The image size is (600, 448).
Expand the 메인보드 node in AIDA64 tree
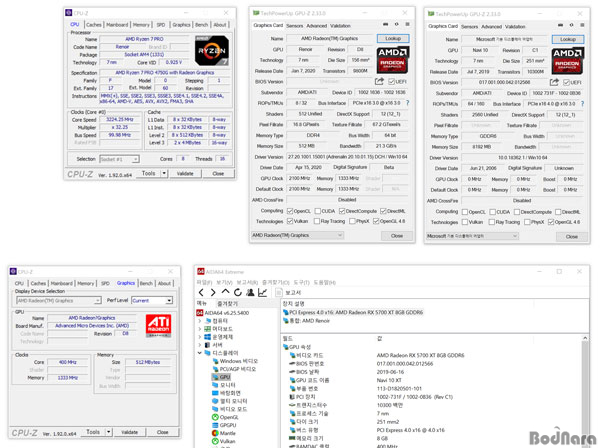(200, 329)
